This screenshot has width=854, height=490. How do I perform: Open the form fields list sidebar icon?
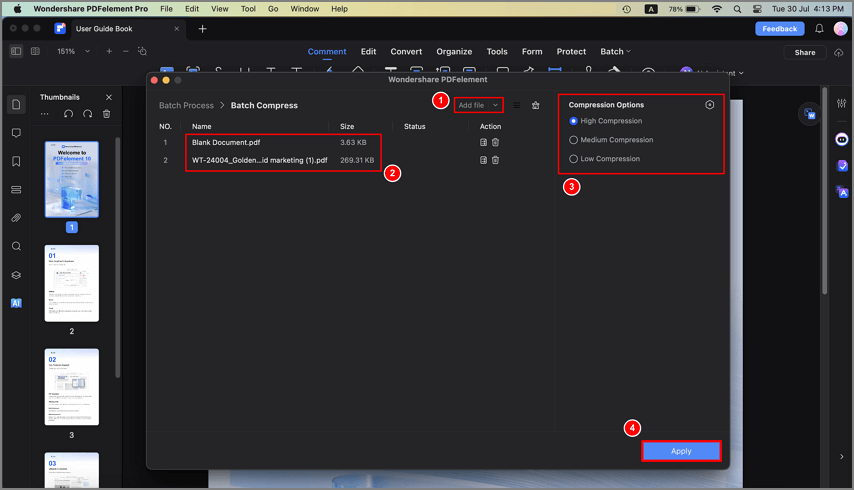click(x=16, y=189)
